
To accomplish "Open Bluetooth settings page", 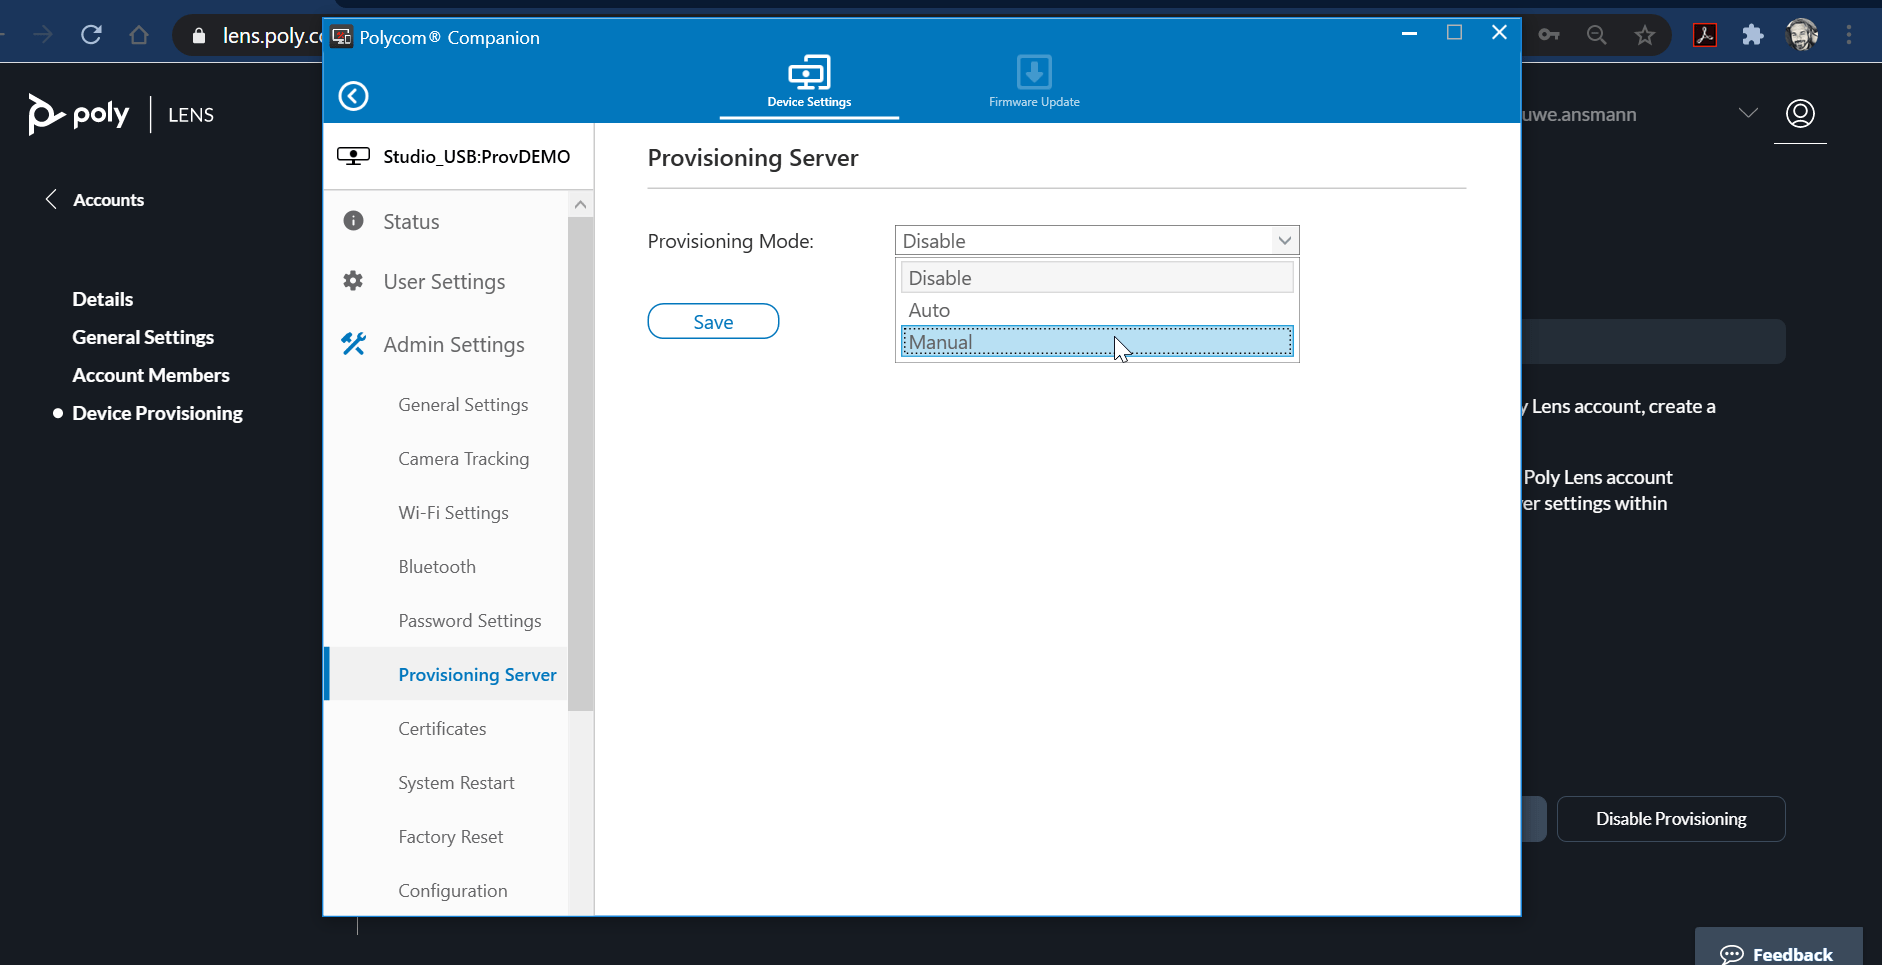I will [x=437, y=567].
